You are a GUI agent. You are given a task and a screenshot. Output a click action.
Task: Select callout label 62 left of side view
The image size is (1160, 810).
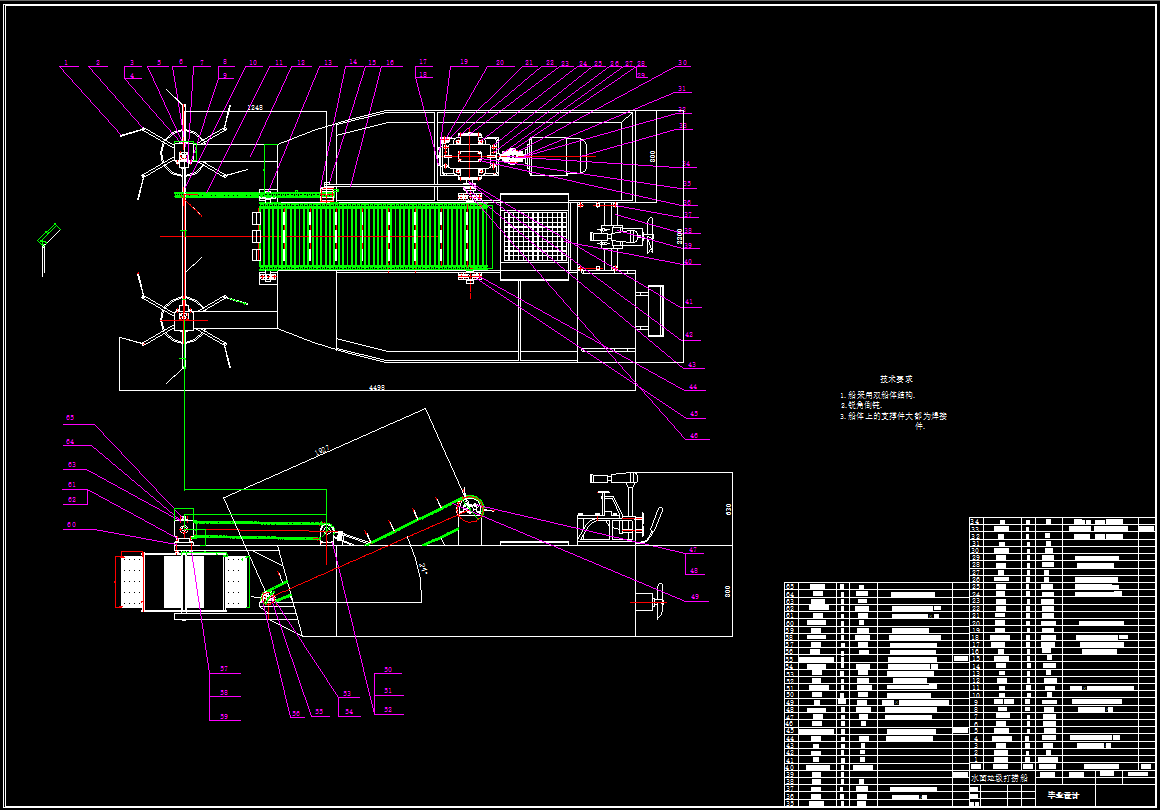tap(72, 500)
